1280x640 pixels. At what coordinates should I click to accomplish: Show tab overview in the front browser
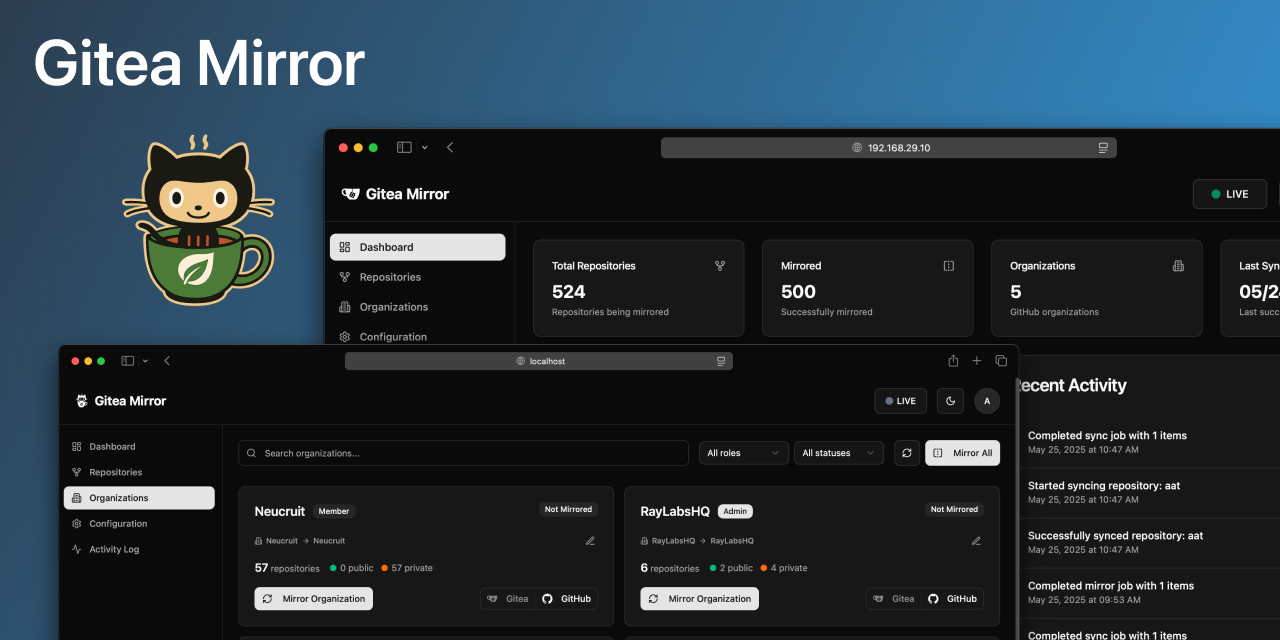pyautogui.click(x=1001, y=361)
